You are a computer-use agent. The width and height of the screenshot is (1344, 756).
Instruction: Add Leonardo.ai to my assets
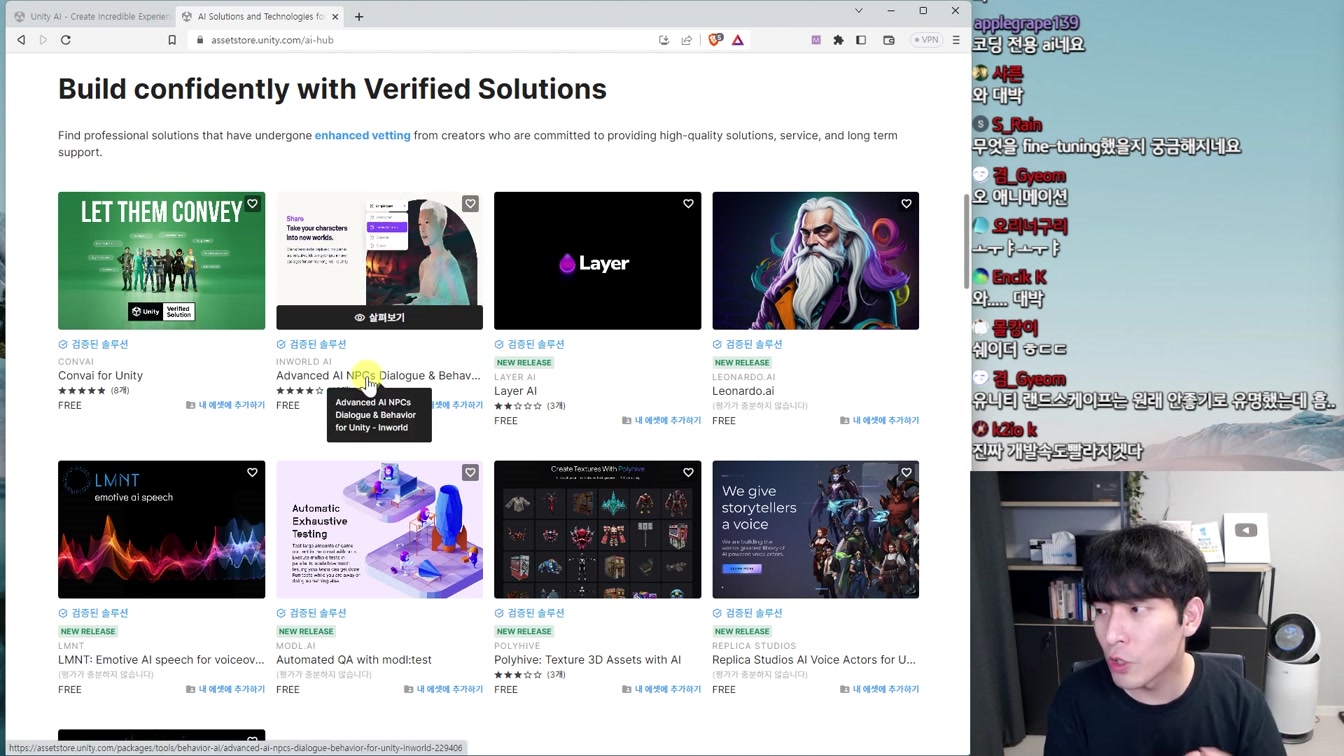click(879, 420)
